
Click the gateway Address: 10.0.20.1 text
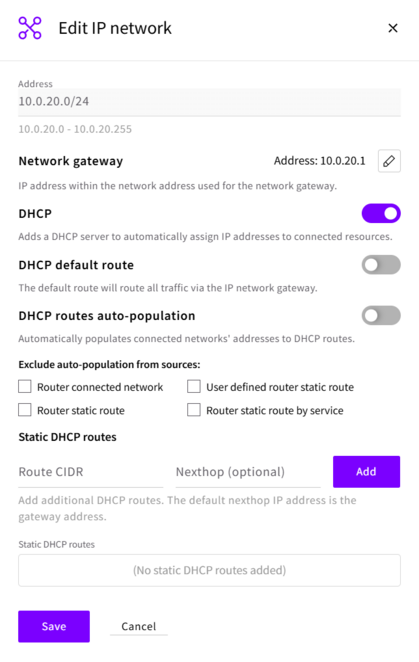click(319, 161)
